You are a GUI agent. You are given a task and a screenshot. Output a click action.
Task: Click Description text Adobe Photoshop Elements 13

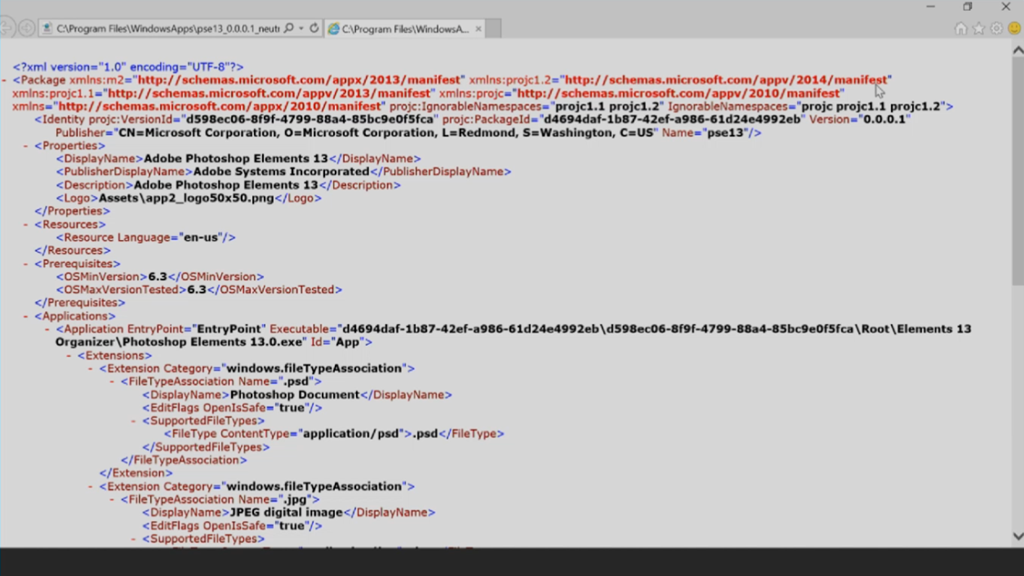[226, 185]
